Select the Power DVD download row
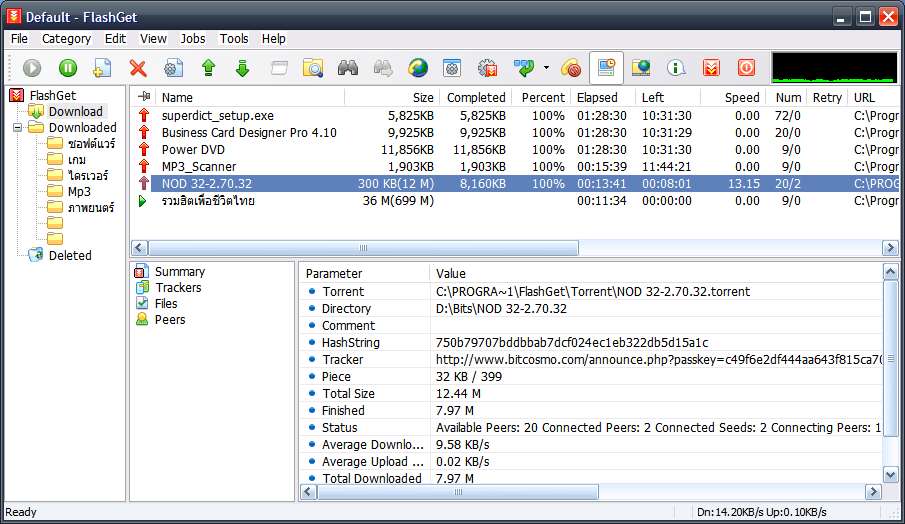This screenshot has width=905, height=524. click(x=517, y=149)
